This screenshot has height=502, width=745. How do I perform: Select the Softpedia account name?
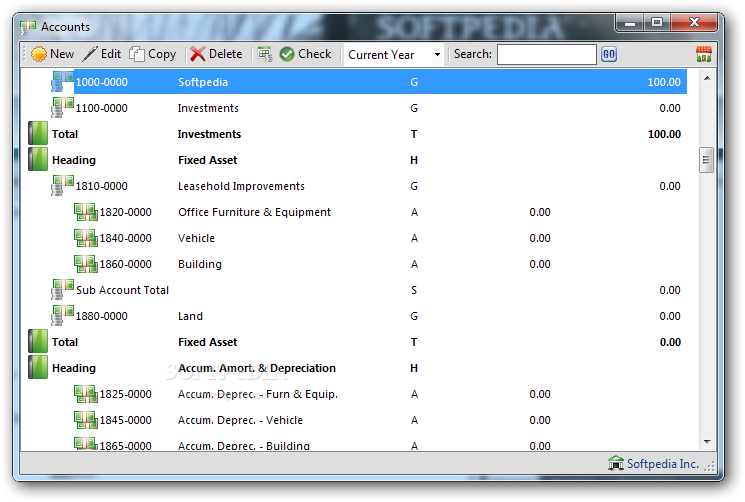[203, 82]
